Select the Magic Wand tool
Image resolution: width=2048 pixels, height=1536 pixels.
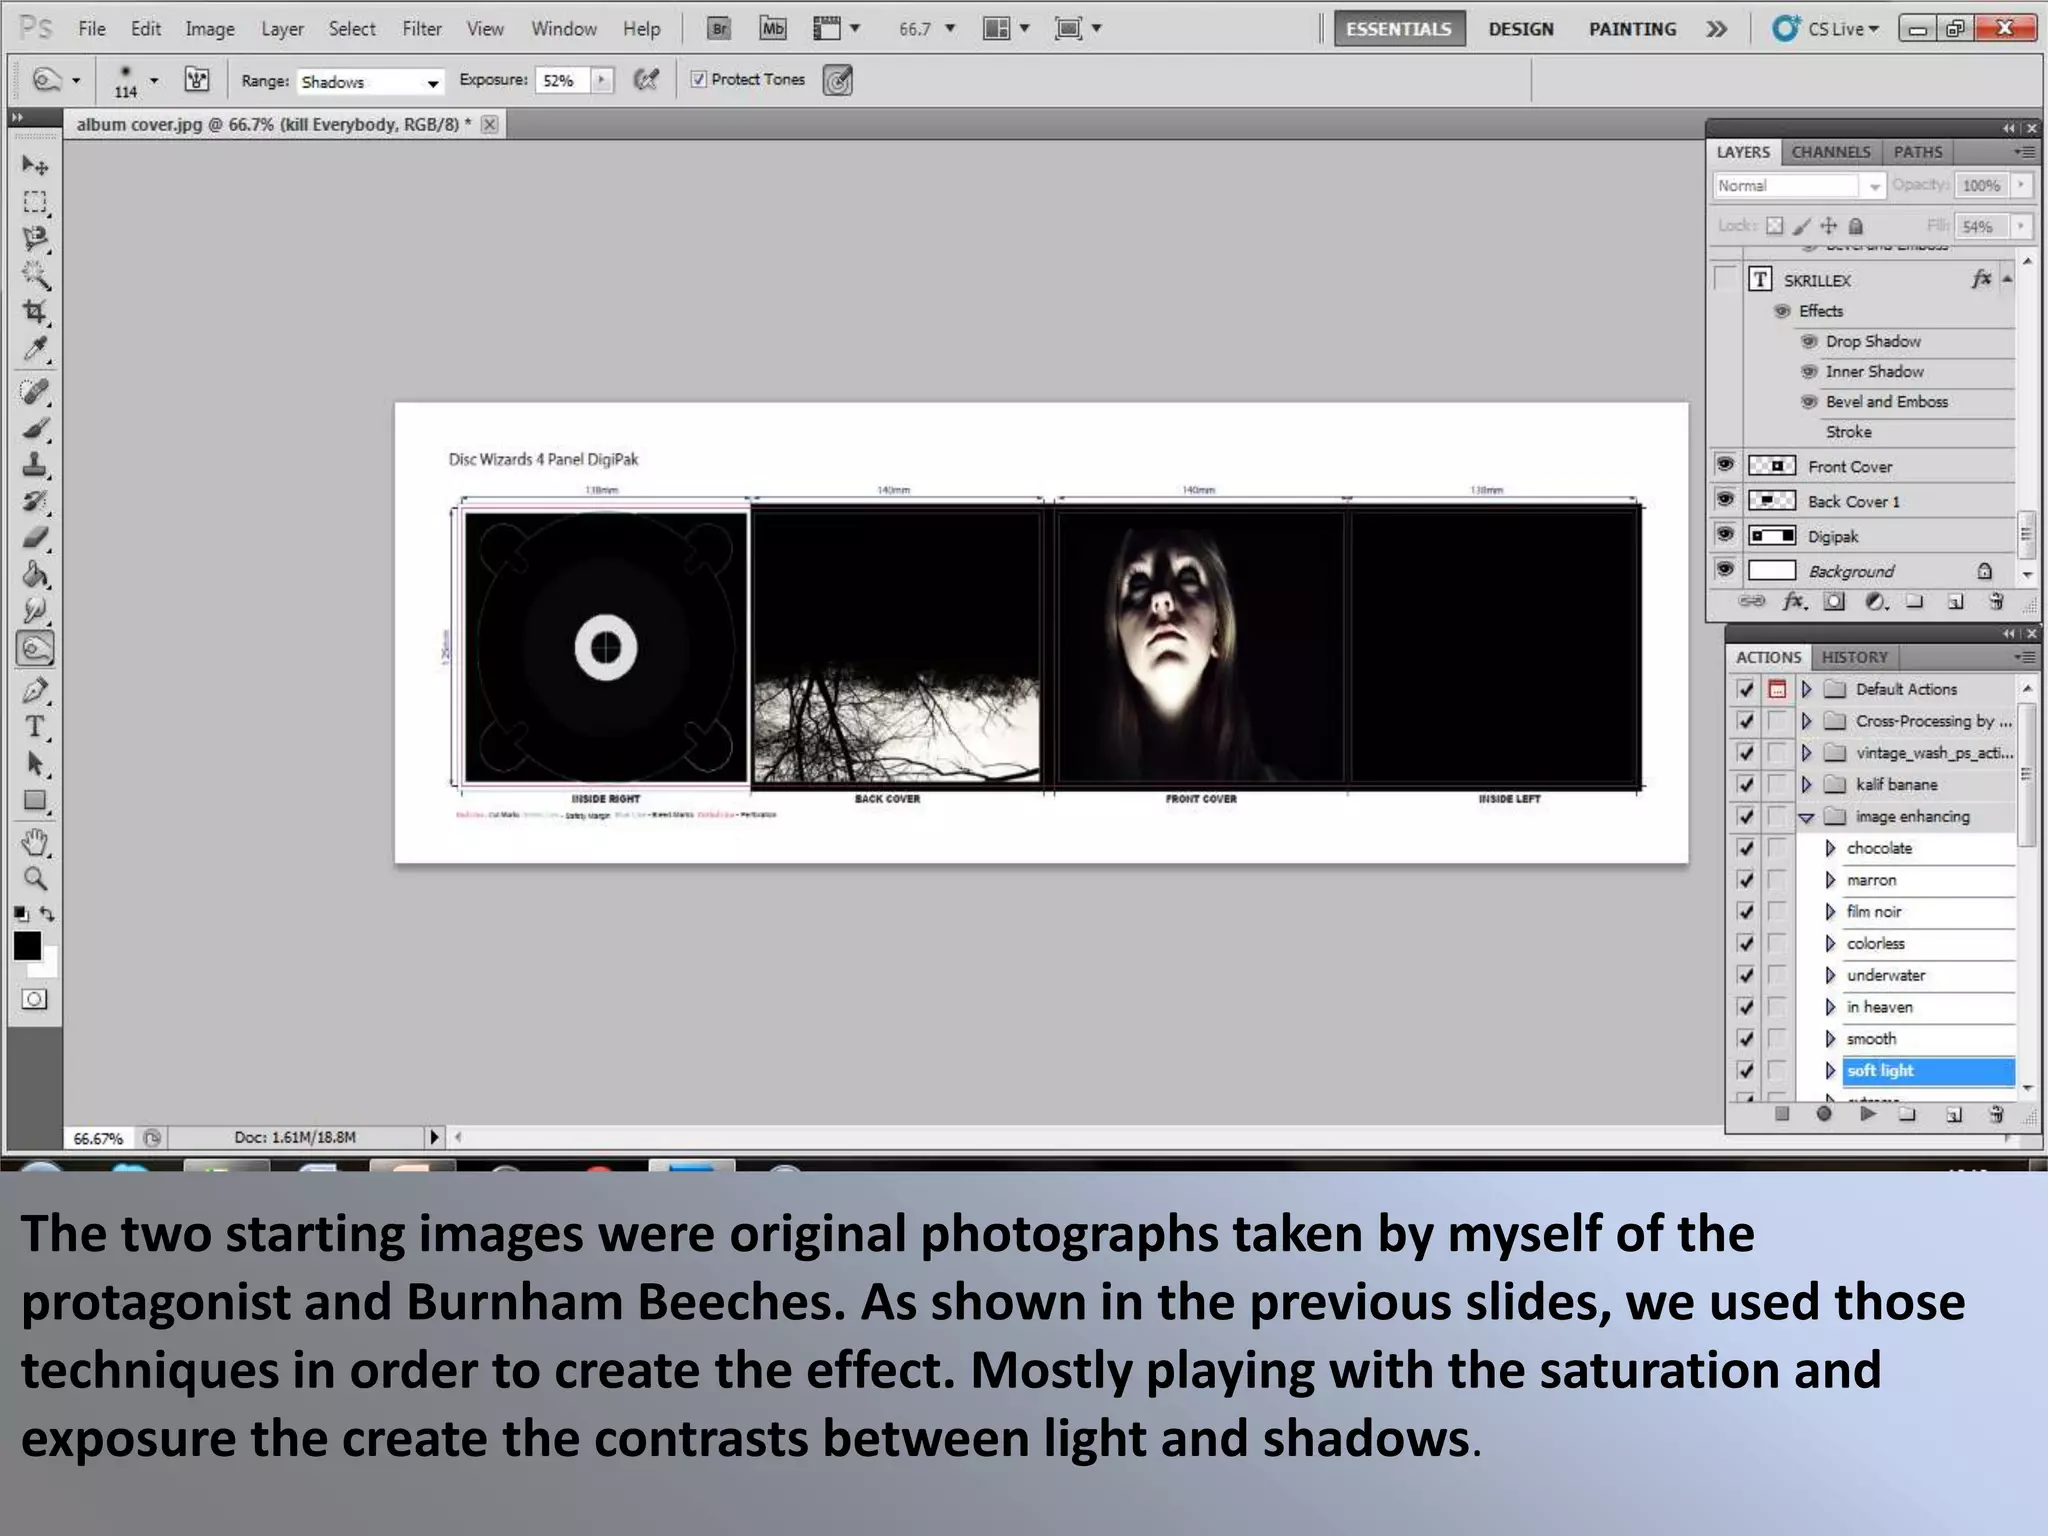[x=35, y=275]
